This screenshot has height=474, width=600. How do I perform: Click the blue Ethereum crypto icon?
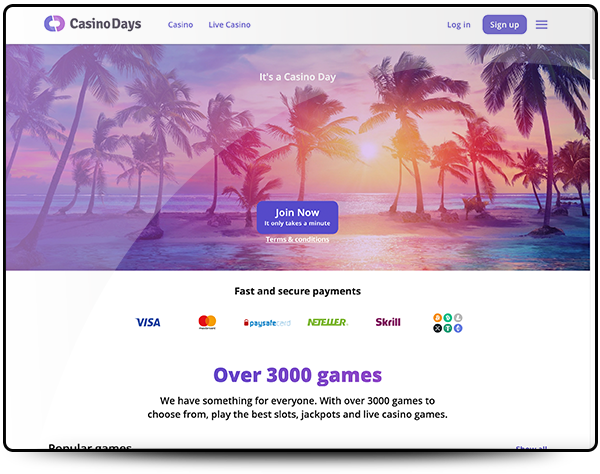click(x=458, y=328)
